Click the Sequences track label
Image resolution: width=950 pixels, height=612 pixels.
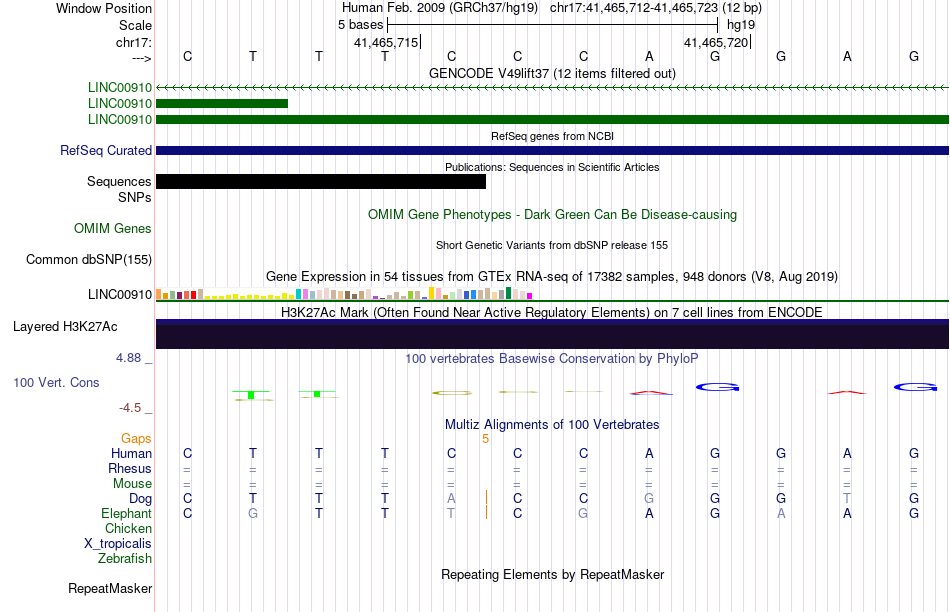pyautogui.click(x=119, y=181)
